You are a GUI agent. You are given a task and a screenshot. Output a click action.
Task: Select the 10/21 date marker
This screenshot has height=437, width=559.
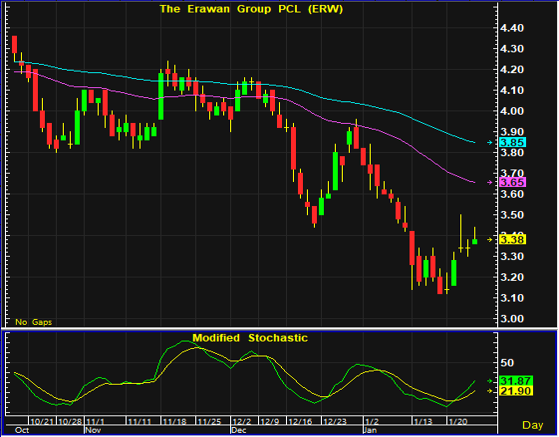[42, 422]
